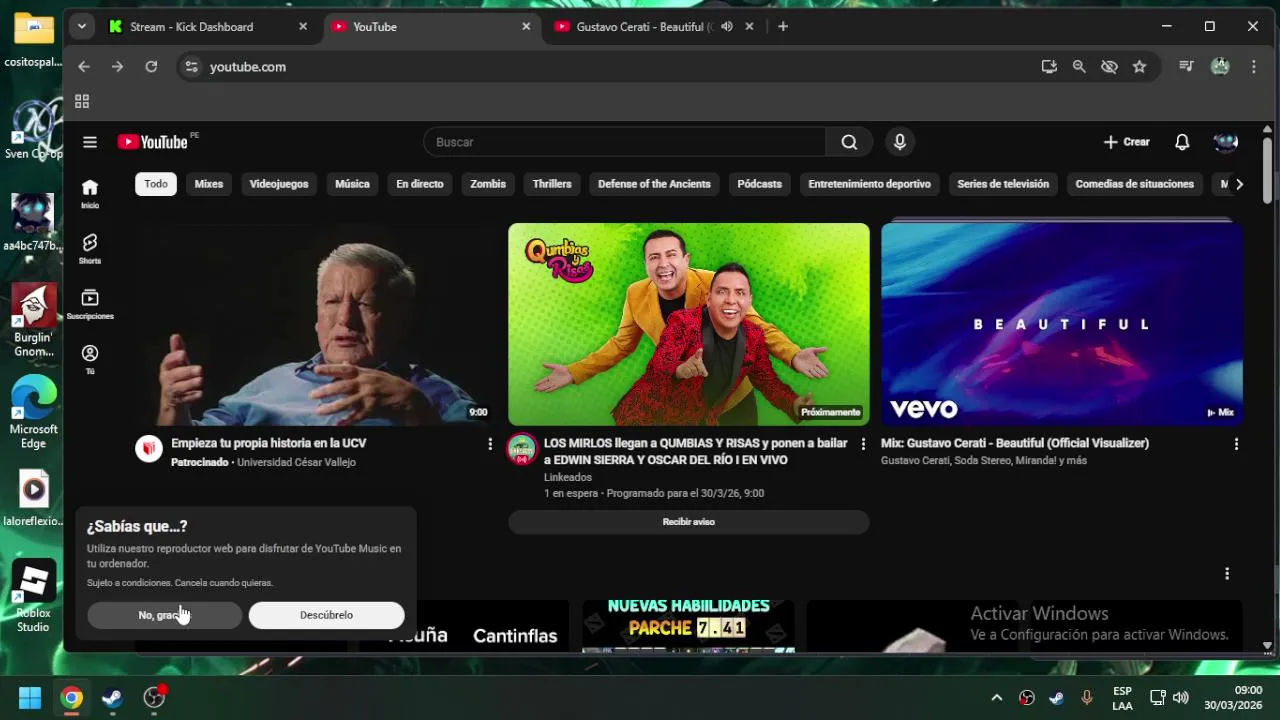
Task: Open options for LOS MIRLOS video
Action: coord(863,444)
